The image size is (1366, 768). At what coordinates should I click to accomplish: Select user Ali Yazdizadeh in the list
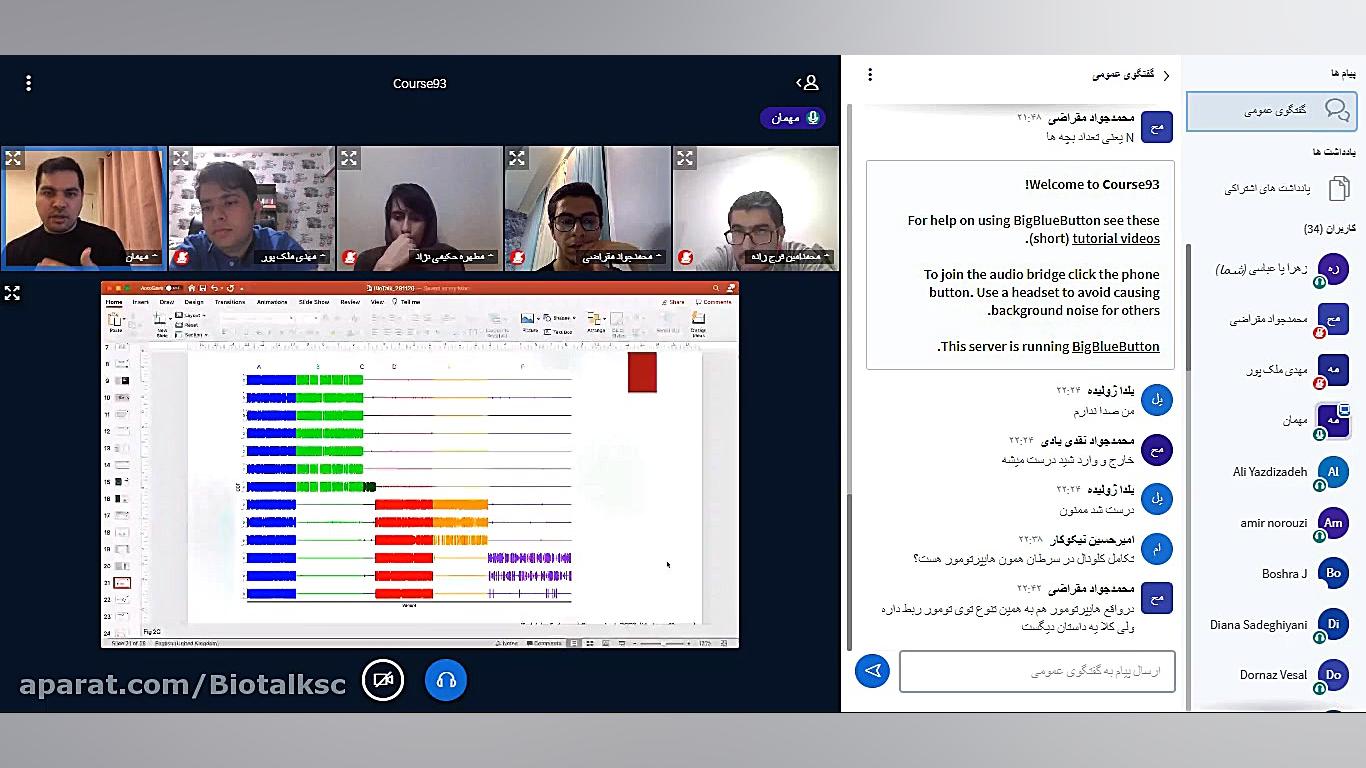1270,472
